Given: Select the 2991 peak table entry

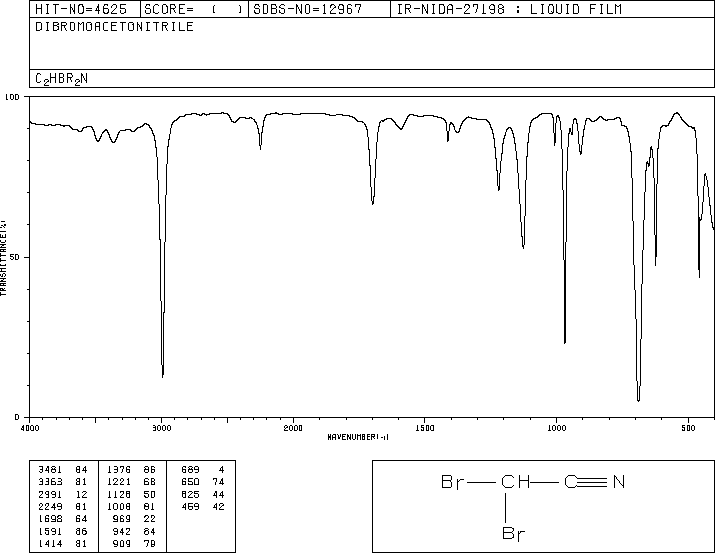Looking at the screenshot, I should coord(62,494).
